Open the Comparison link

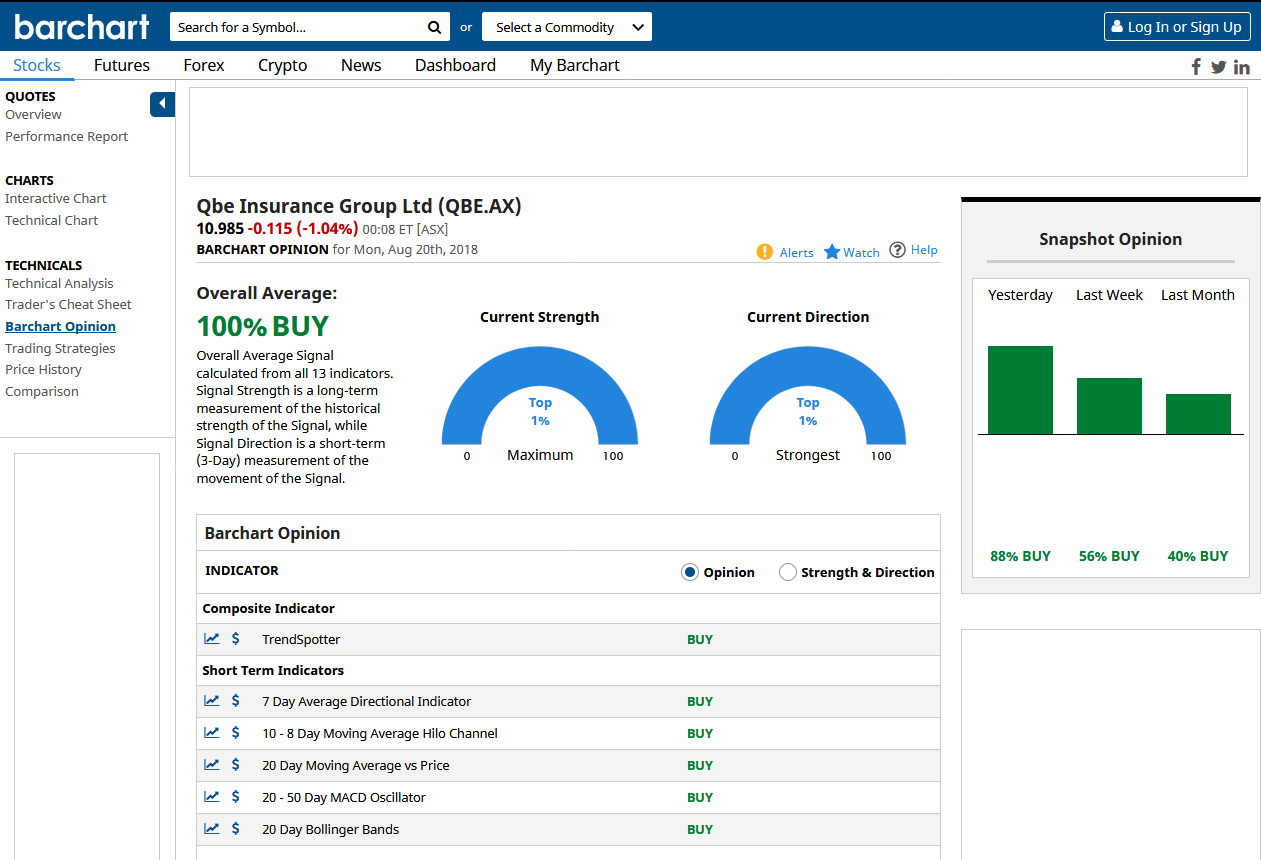point(42,391)
